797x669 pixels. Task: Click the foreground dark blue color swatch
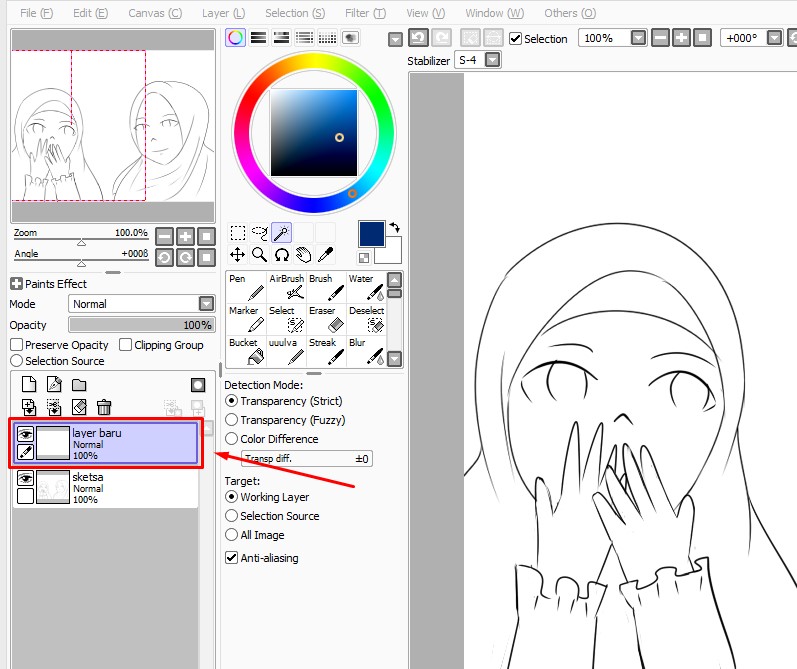[x=372, y=234]
